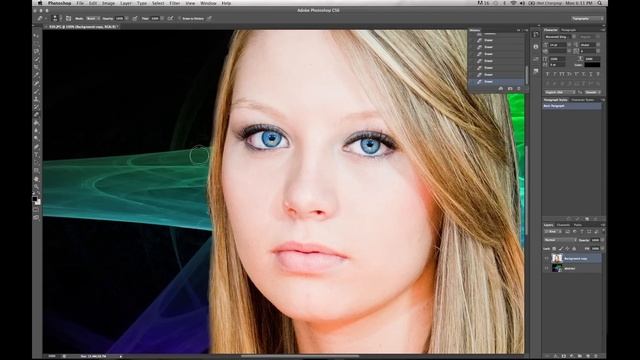
Task: Click the foreground color swatch in toolbox
Action: click(35, 198)
